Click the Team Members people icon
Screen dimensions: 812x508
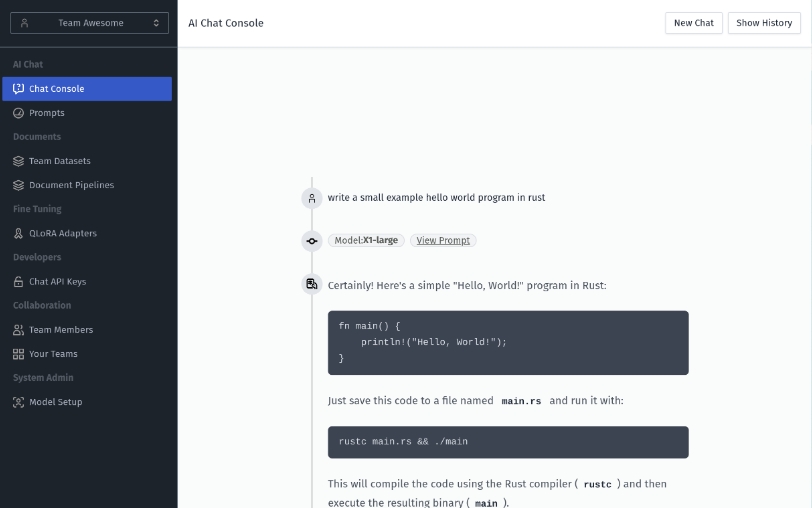18,330
